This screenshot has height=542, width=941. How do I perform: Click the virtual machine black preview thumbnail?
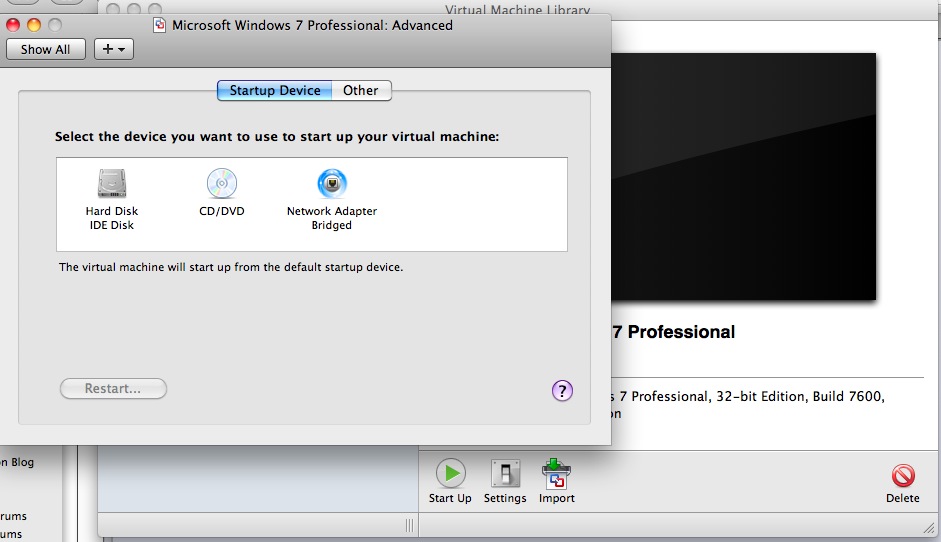coord(744,176)
